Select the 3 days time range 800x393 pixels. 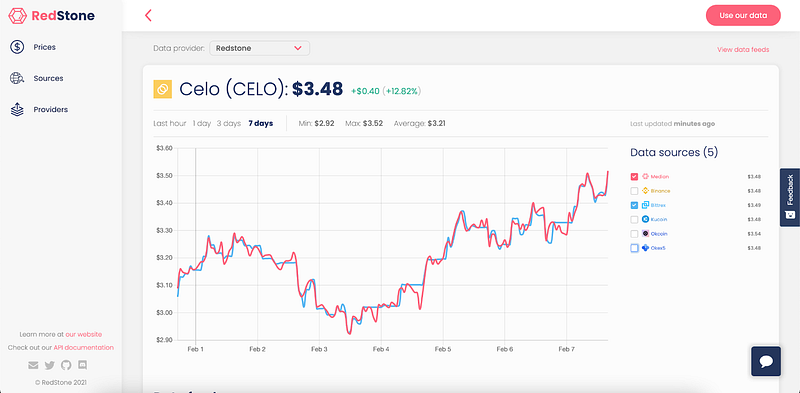tap(229, 124)
